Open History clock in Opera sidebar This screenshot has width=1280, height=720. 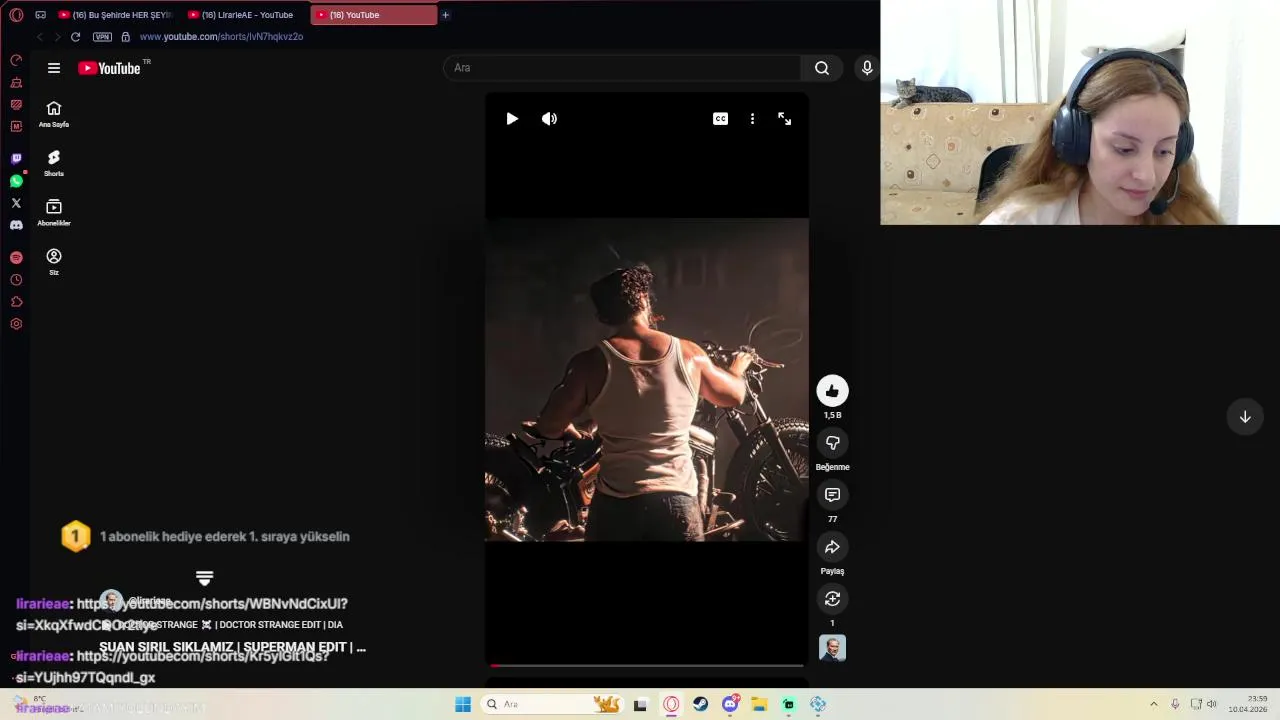click(16, 280)
